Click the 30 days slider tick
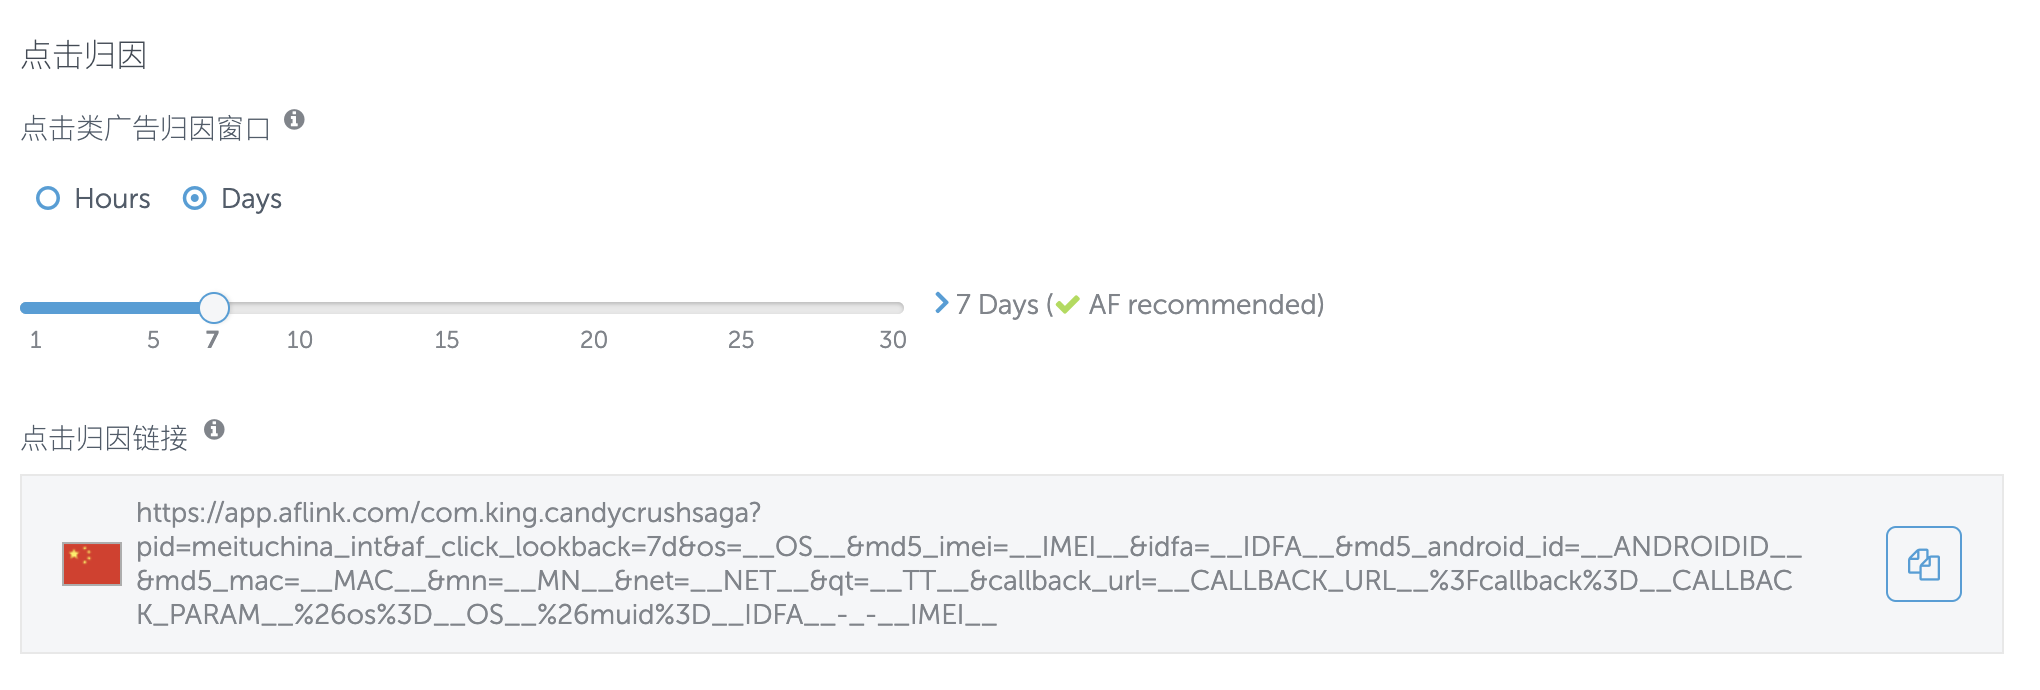Image resolution: width=2040 pixels, height=690 pixels. [893, 340]
